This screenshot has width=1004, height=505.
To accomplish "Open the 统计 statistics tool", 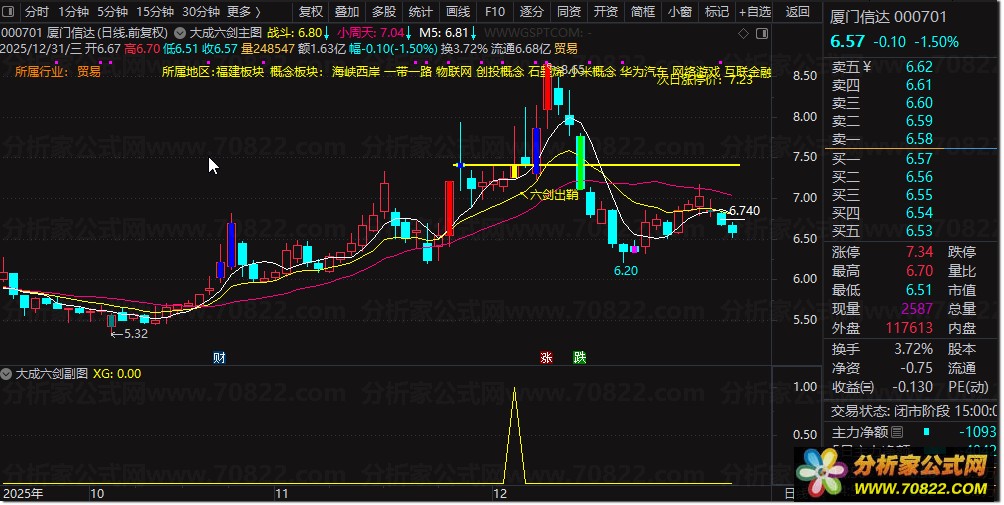I will 421,12.
